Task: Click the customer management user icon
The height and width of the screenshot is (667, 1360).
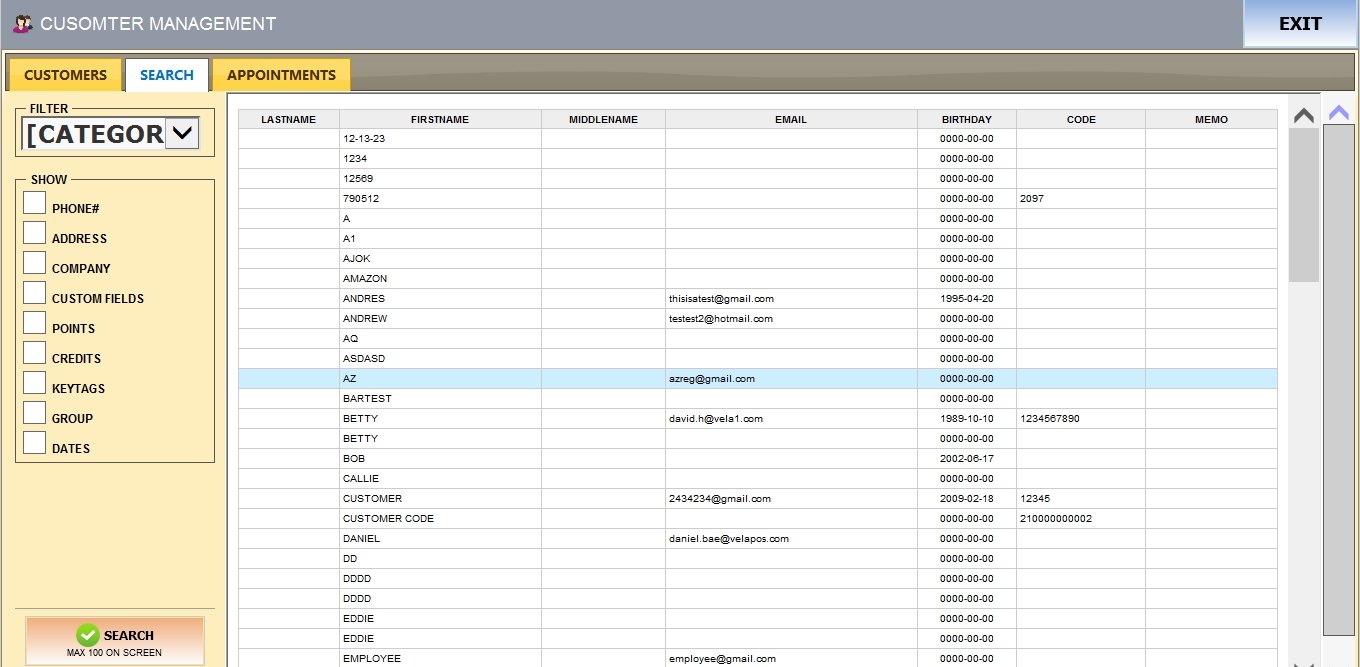Action: [x=22, y=23]
